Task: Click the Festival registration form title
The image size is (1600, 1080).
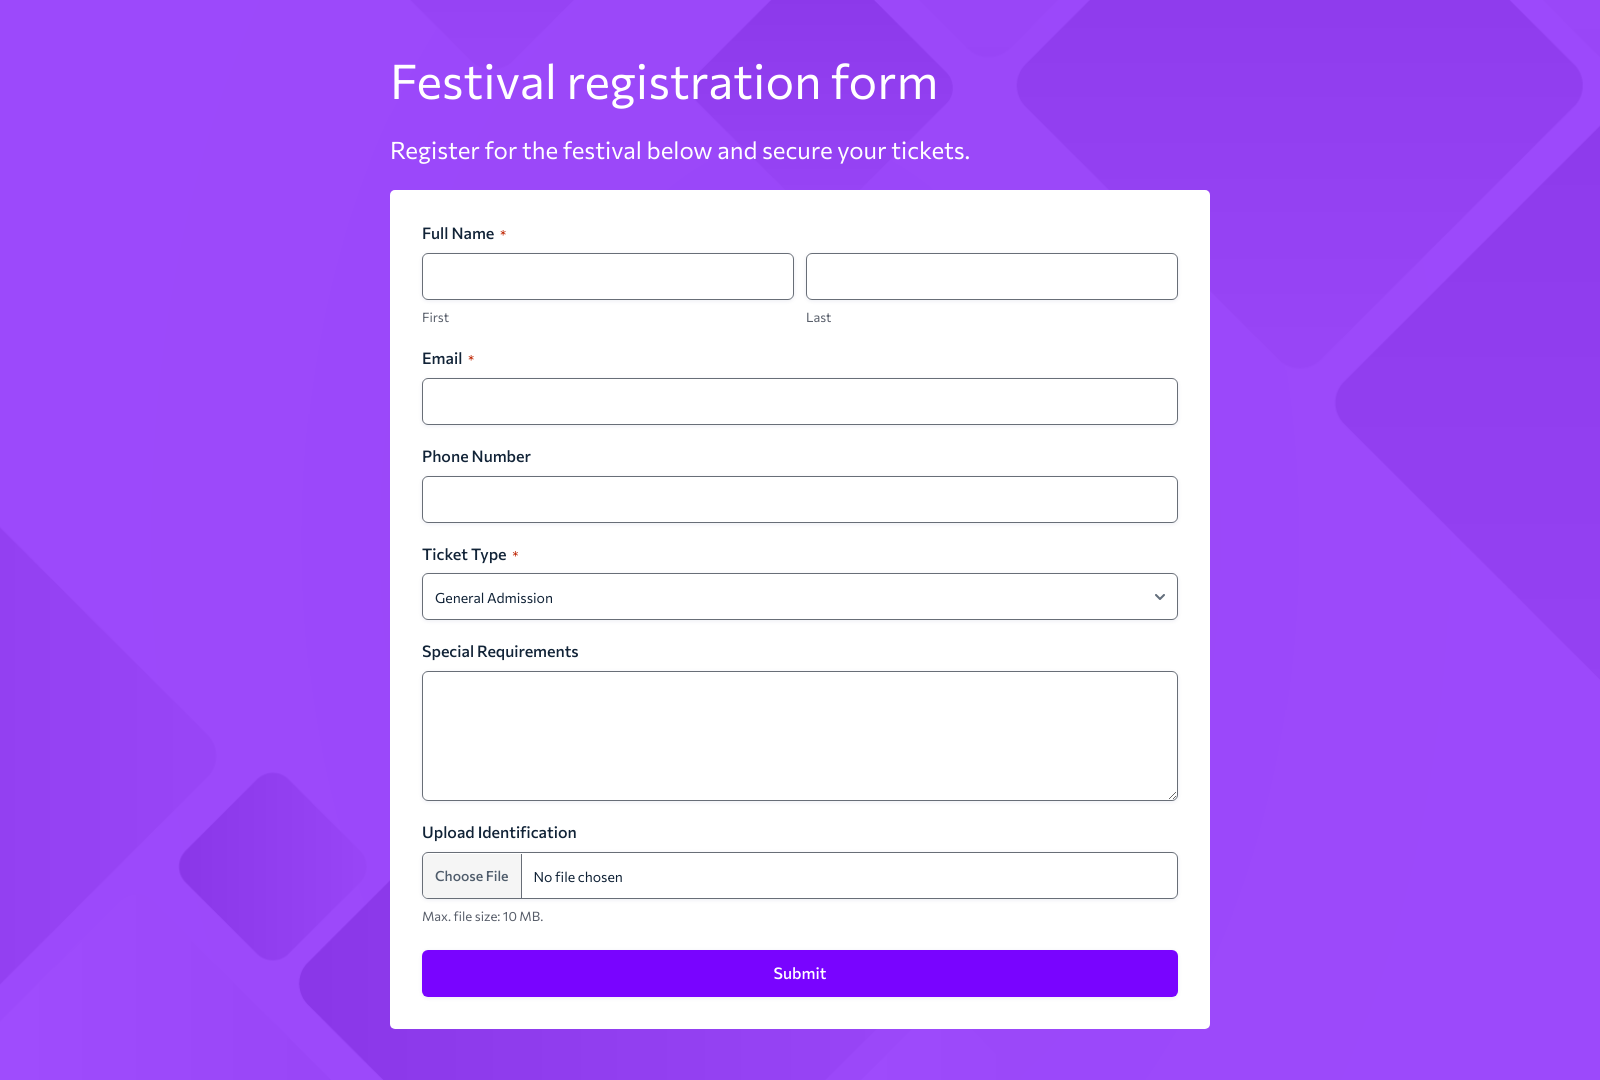Action: coord(664,83)
